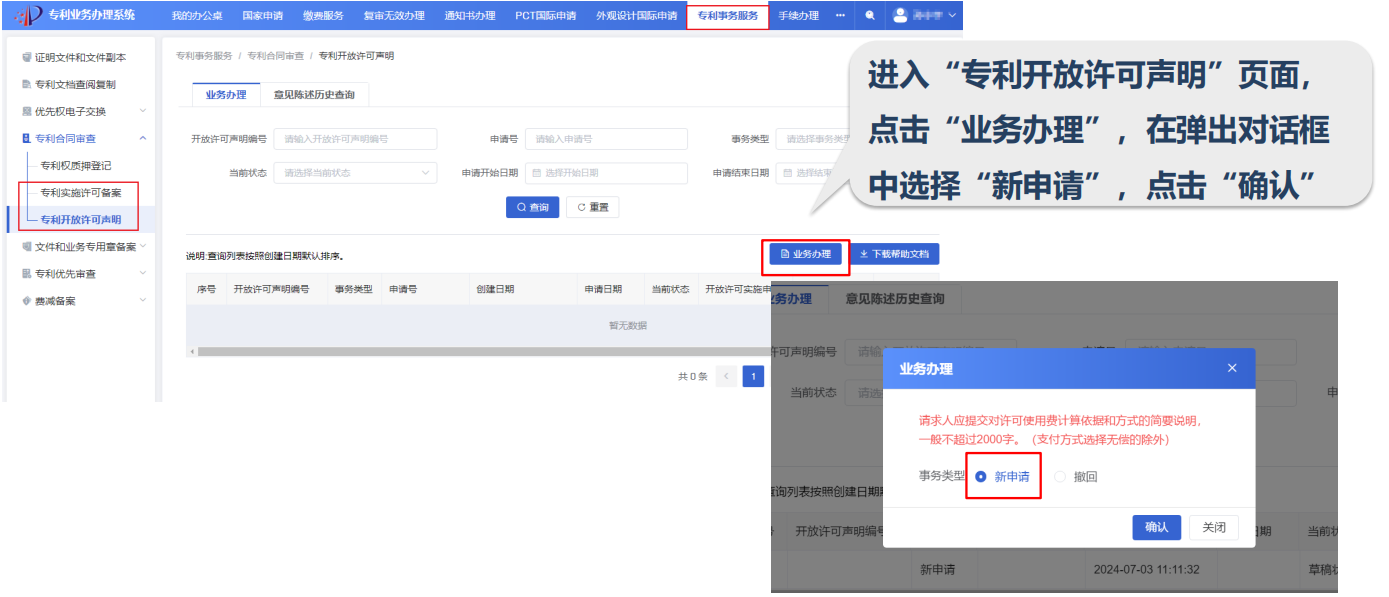The height and width of the screenshot is (597, 1389).
Task: Open the 当前状态 dropdown selector
Action: 355,173
